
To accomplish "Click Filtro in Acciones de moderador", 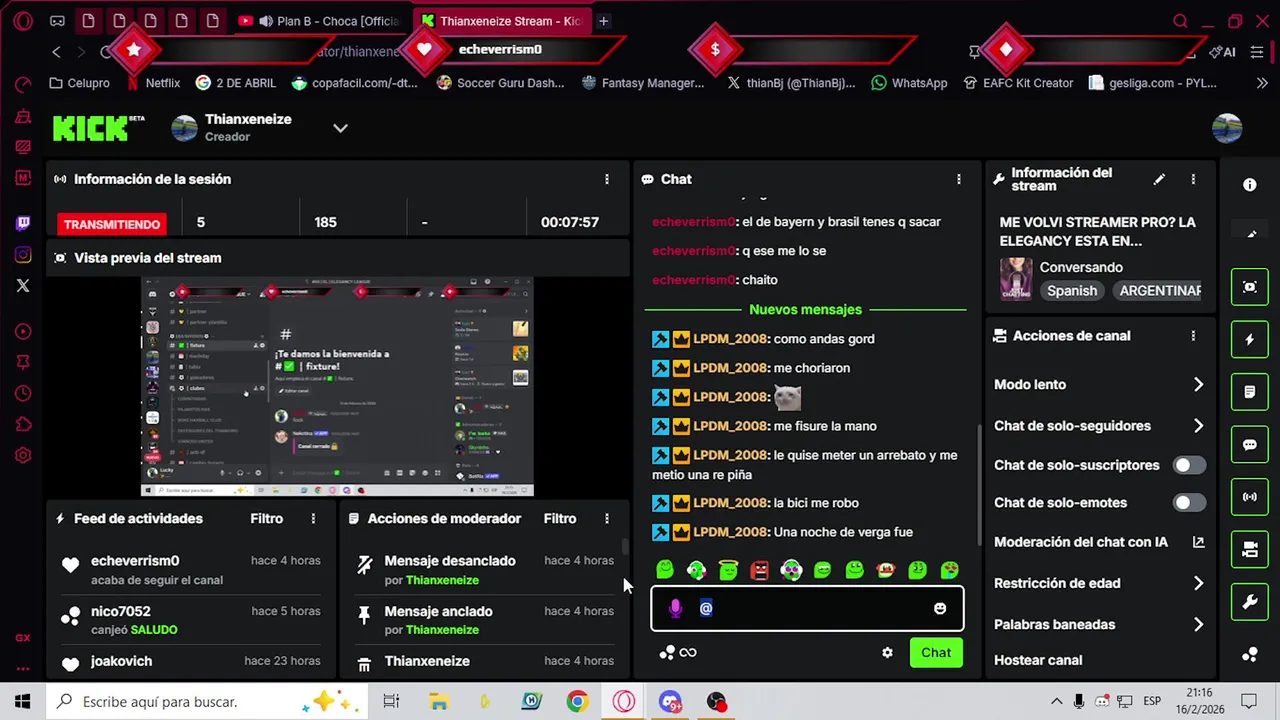I will (x=560, y=518).
